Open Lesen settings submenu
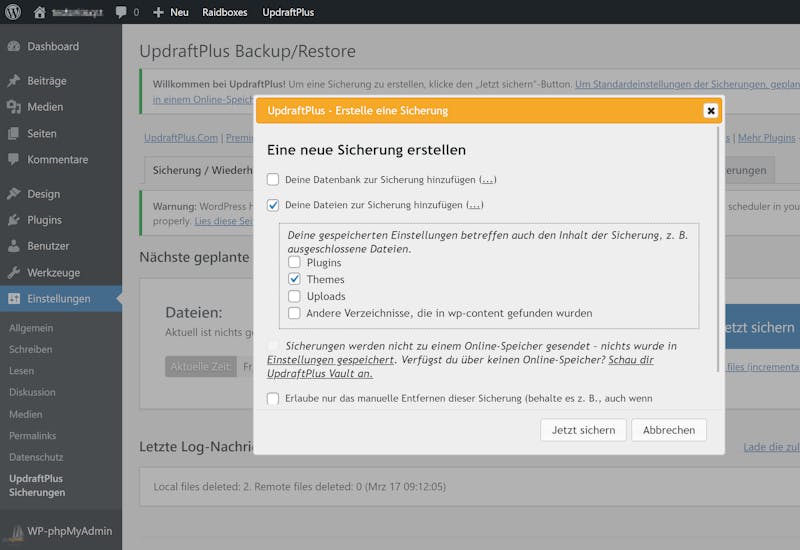Screen dimensions: 800x550 click(21, 371)
